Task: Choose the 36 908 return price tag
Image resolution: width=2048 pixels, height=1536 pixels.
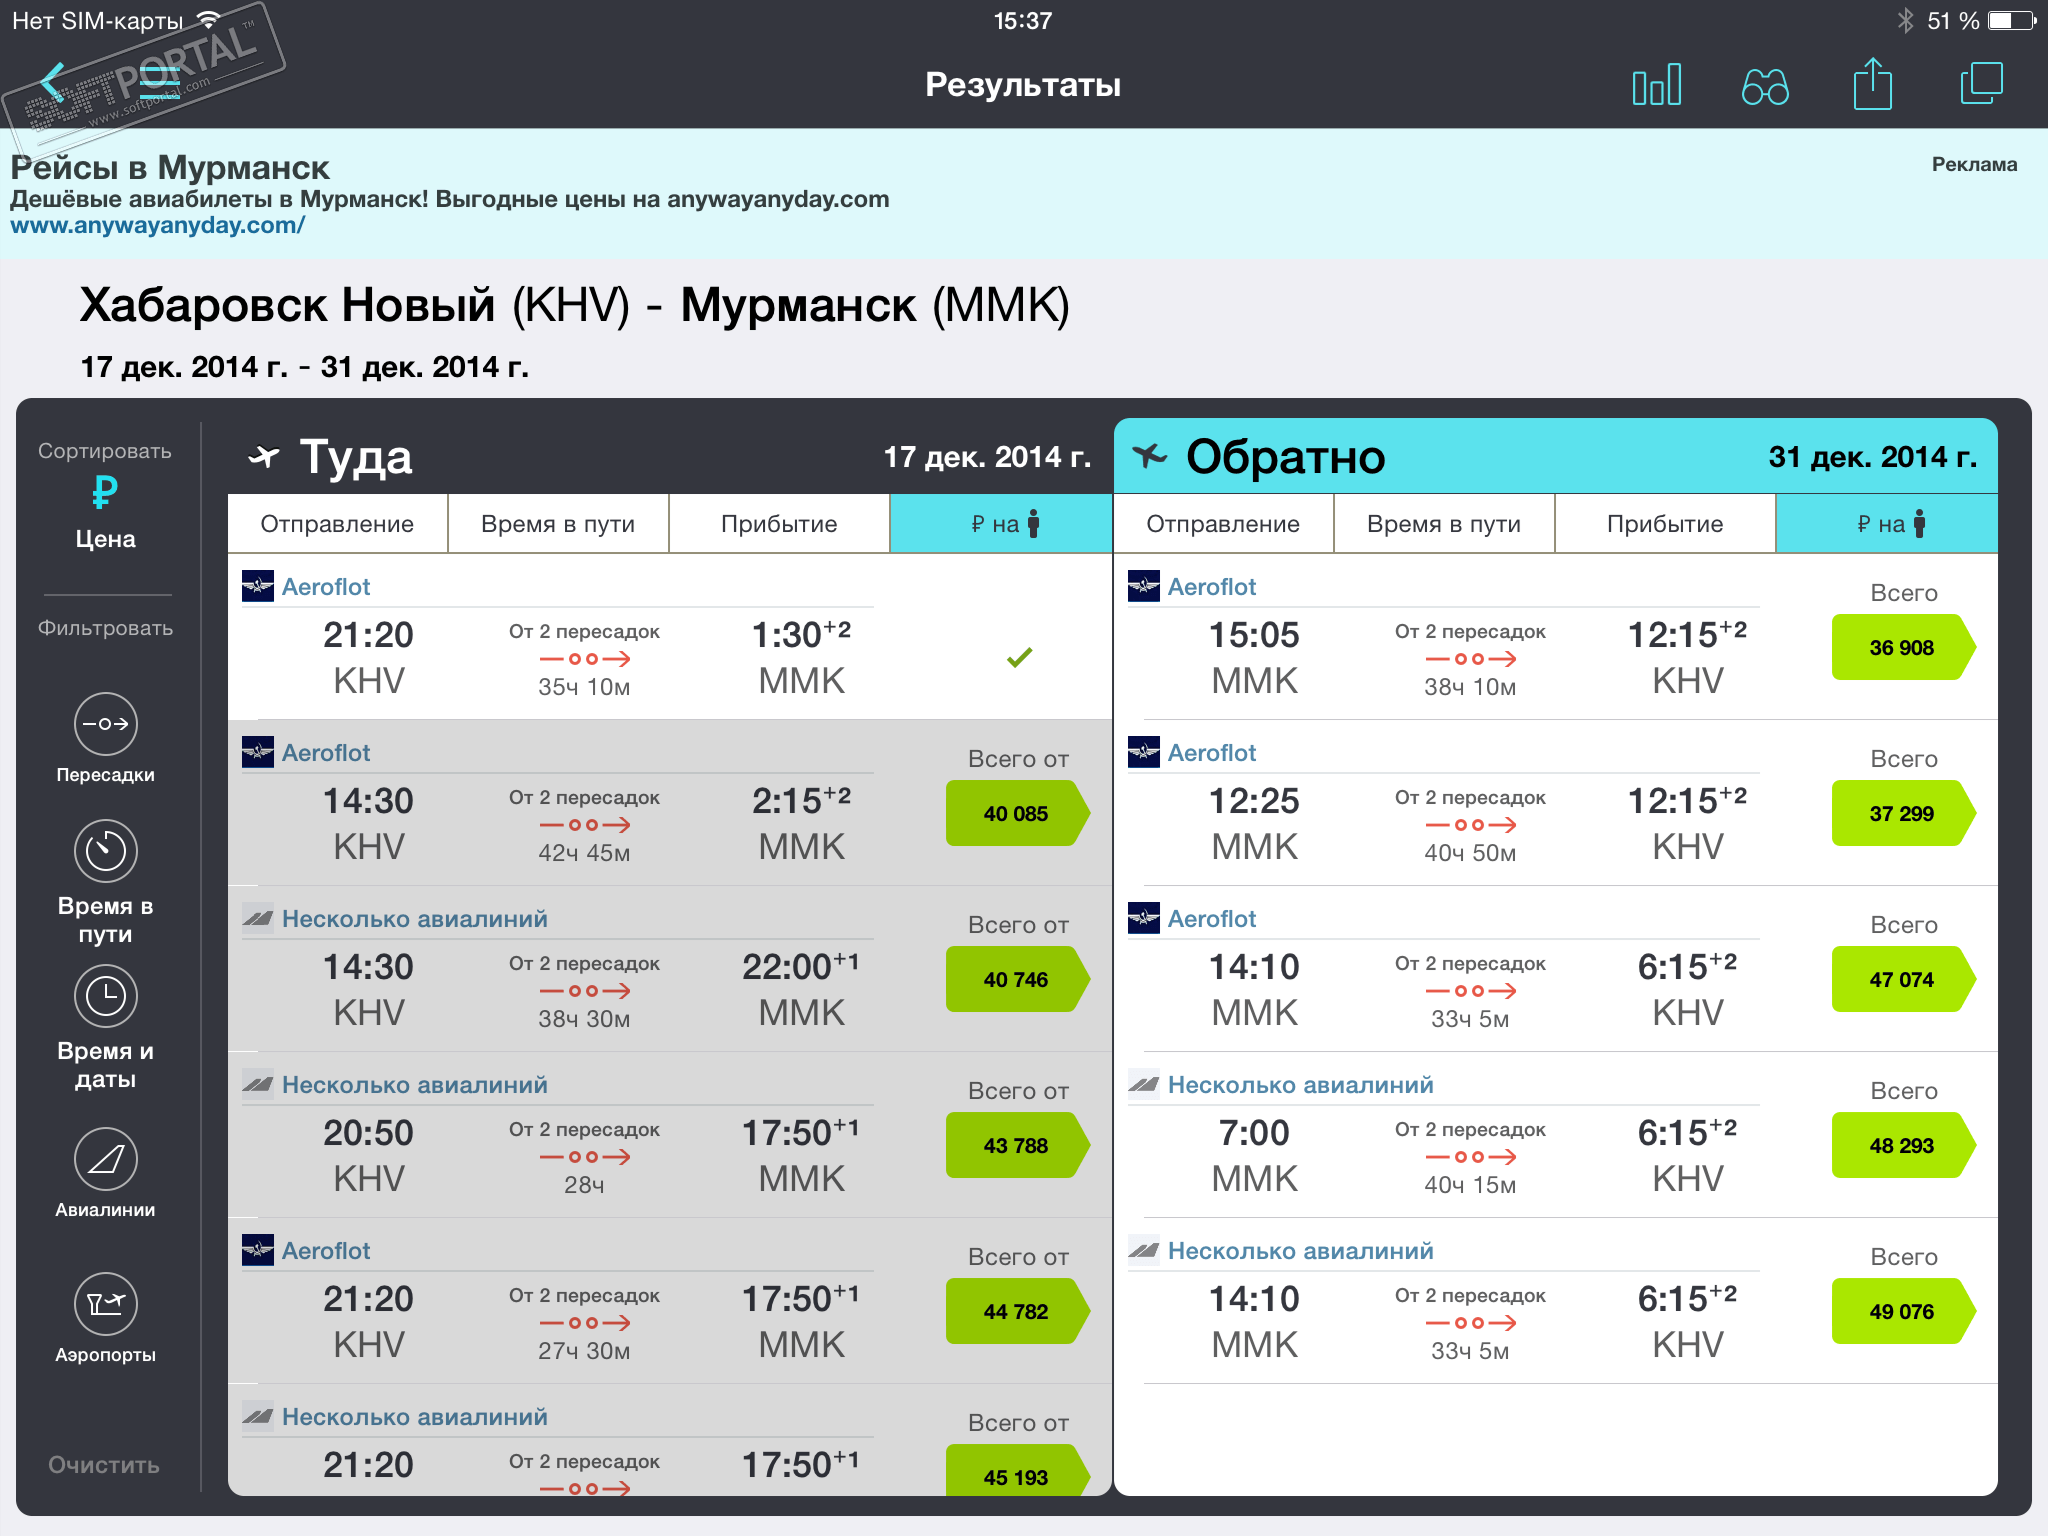Action: [x=1901, y=648]
